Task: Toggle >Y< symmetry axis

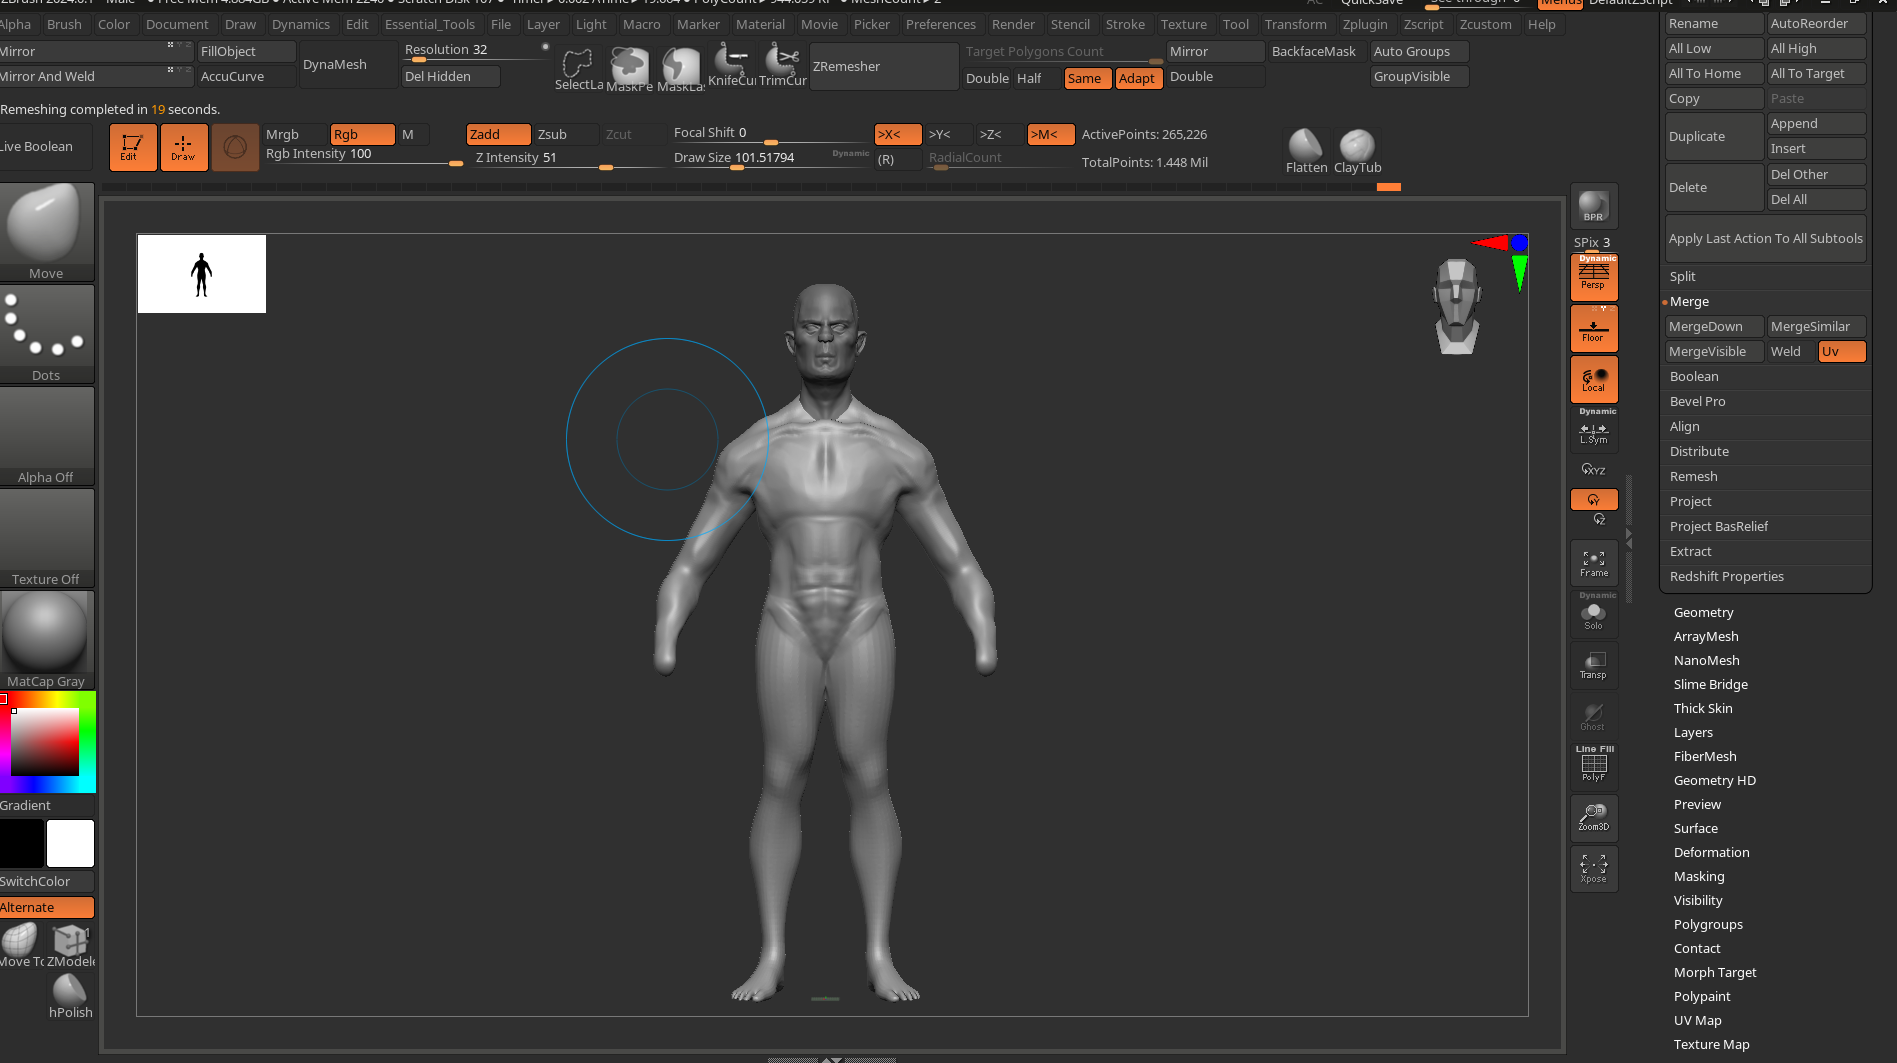Action: [948, 135]
